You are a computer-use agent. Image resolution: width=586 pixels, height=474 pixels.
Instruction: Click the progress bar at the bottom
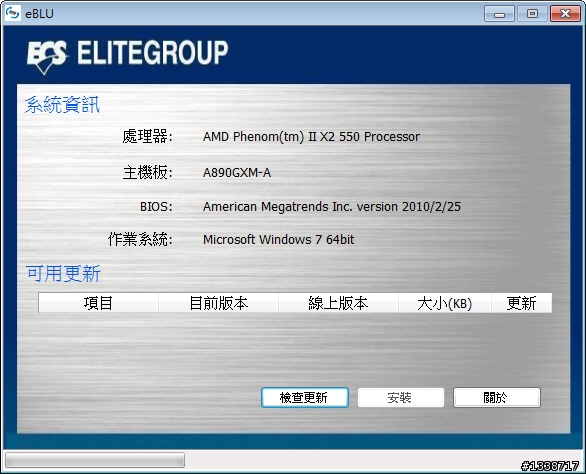tap(95, 460)
